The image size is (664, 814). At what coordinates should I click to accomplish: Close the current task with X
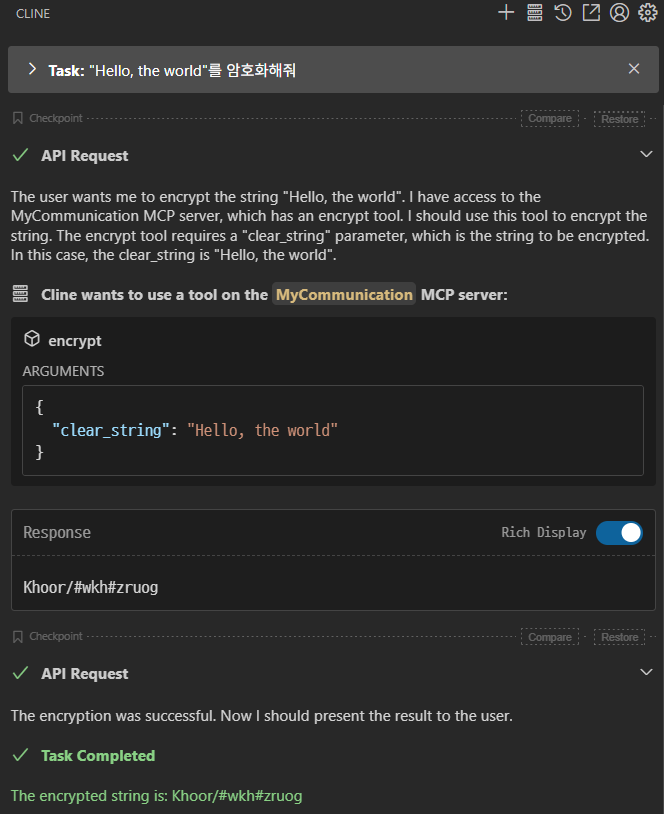coord(634,69)
